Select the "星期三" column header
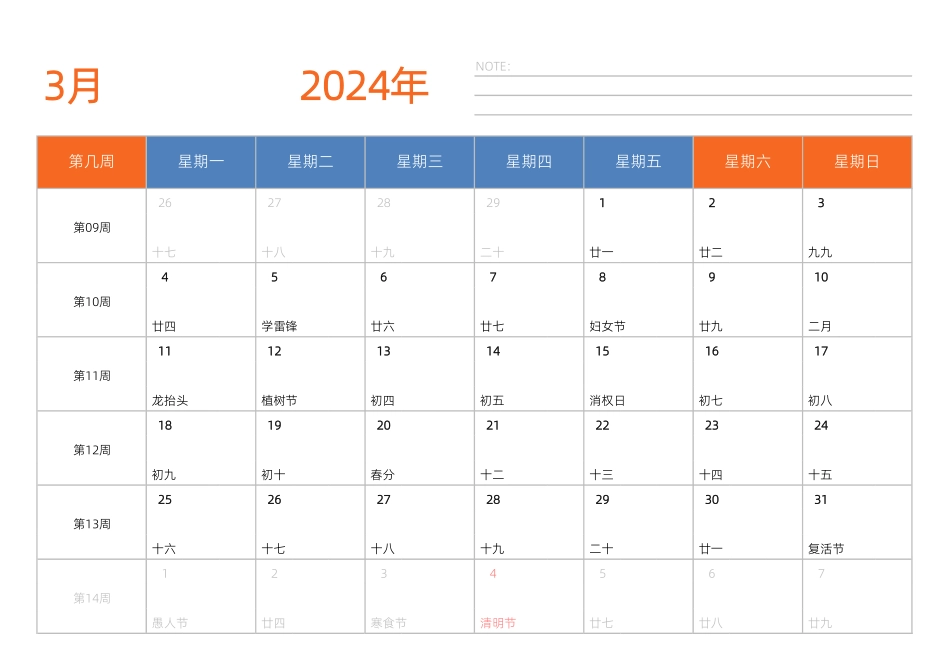 420,162
